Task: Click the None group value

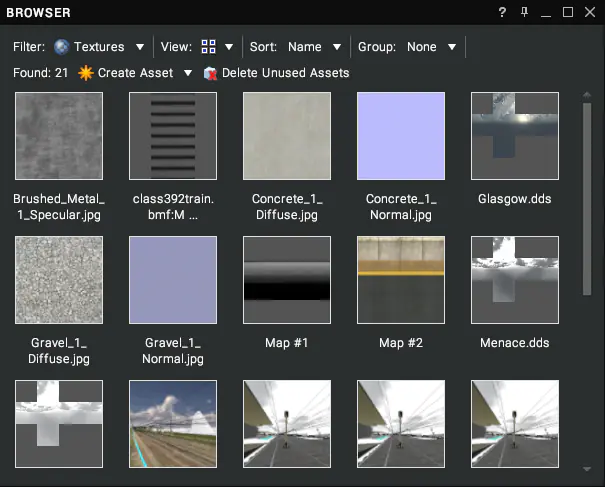Action: [422, 47]
